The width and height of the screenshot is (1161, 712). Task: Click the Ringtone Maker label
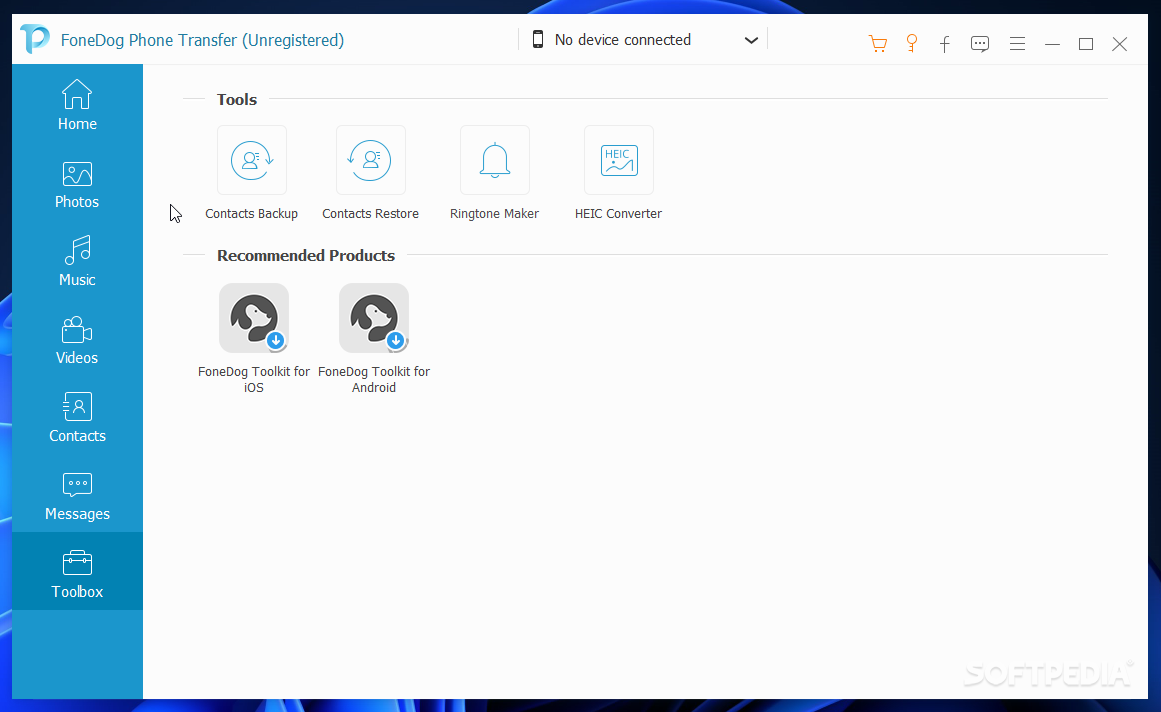pos(495,213)
